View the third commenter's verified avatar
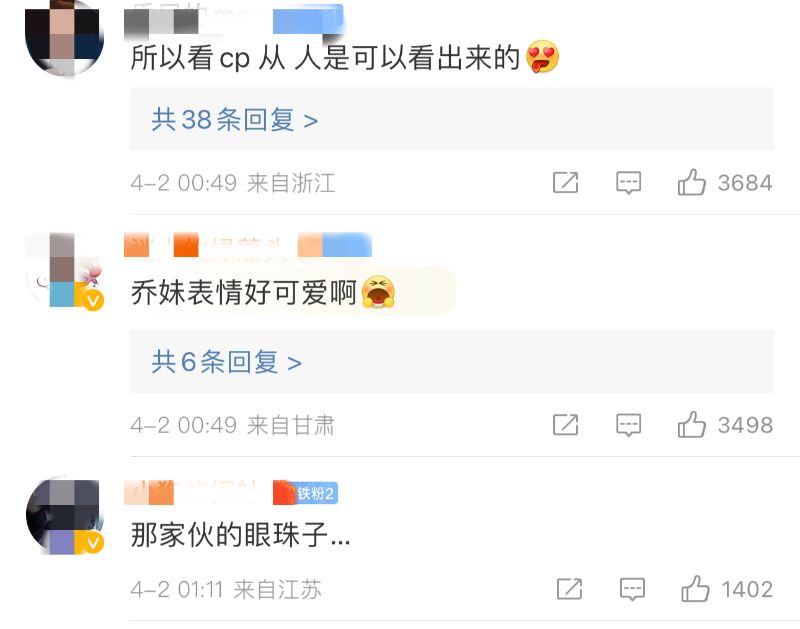Image resolution: width=800 pixels, height=629 pixels. click(64, 515)
